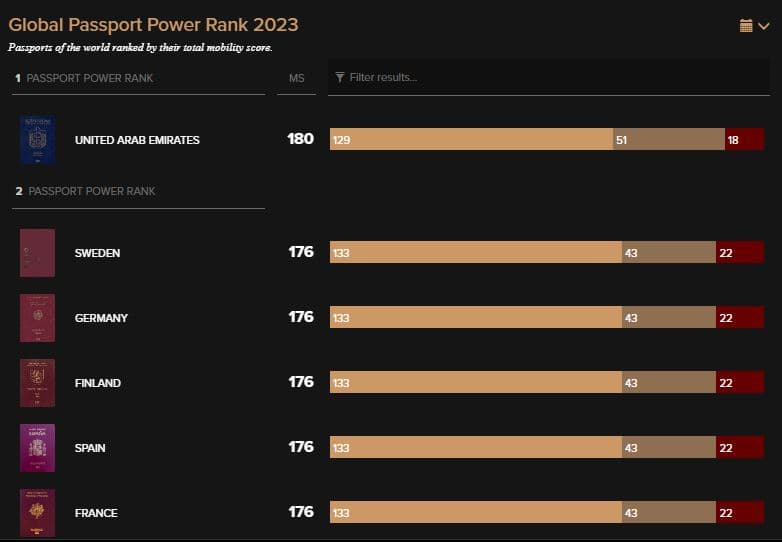Click the France passport cover image
The height and width of the screenshot is (542, 782).
point(37,513)
